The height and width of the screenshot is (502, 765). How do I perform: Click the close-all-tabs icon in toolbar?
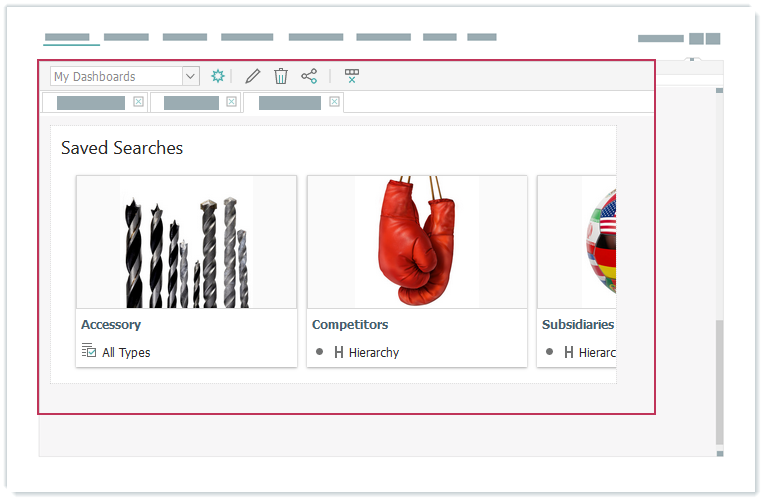click(351, 76)
